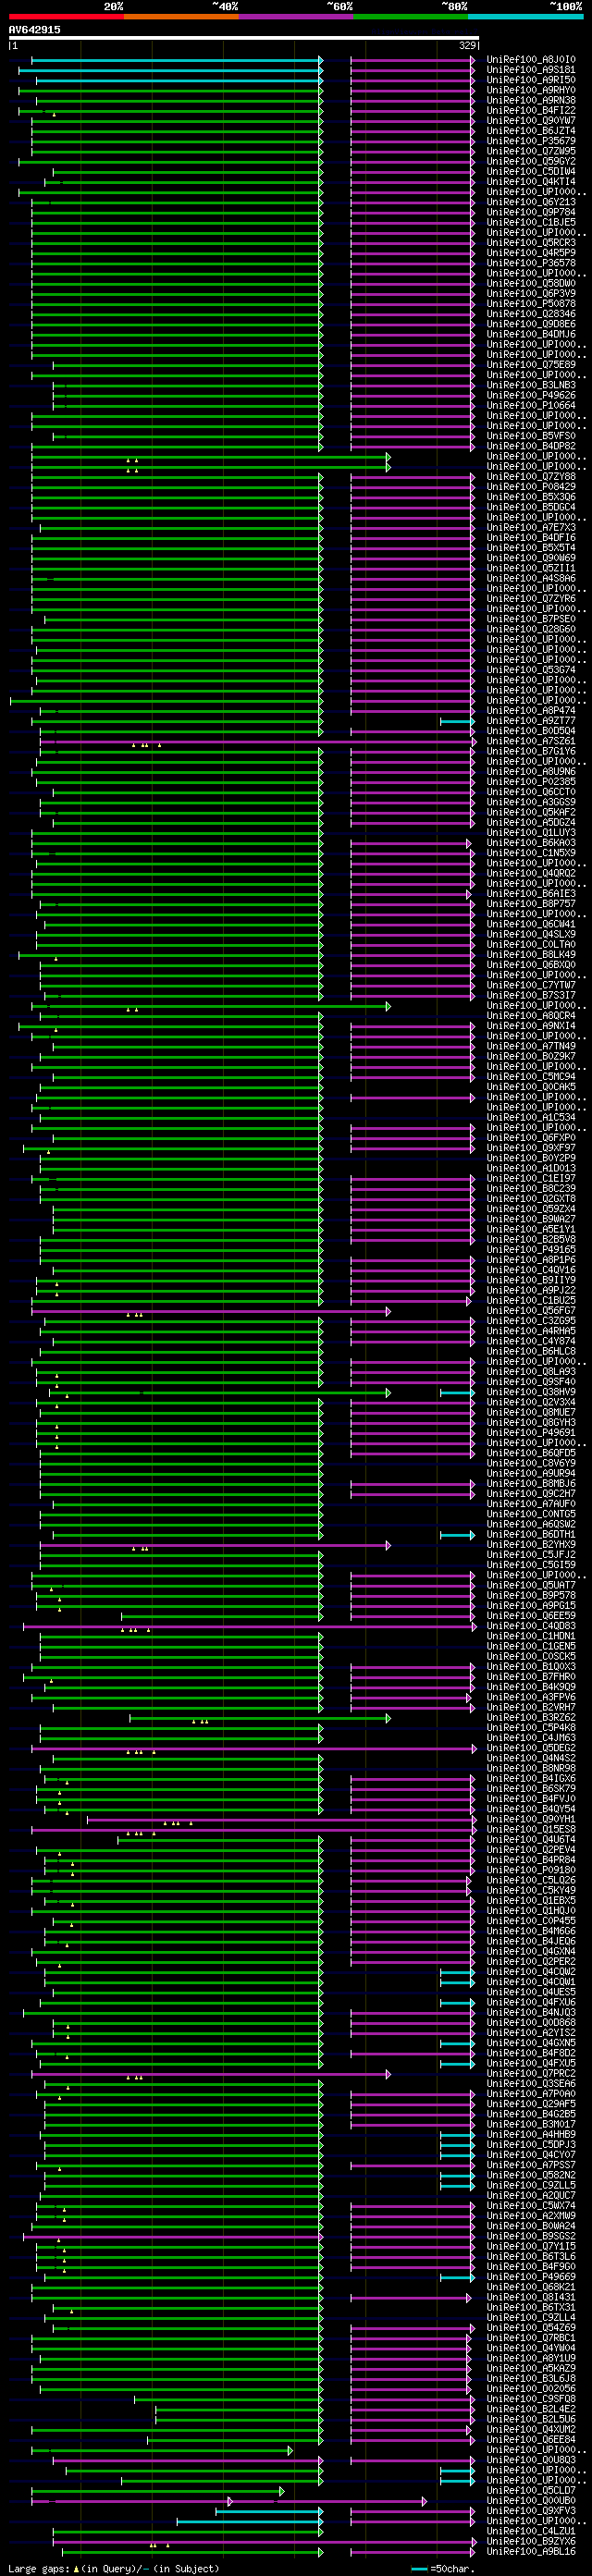Open UniRef100_P08429 from the list
The image size is (592, 2576).
(x=531, y=487)
